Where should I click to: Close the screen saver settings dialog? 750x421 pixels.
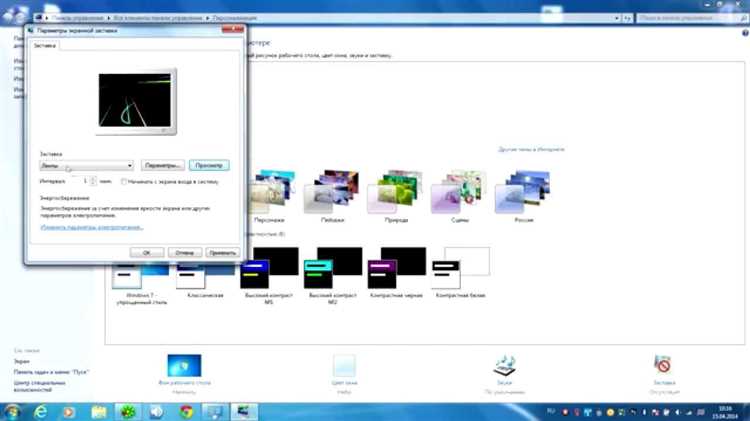(232, 30)
